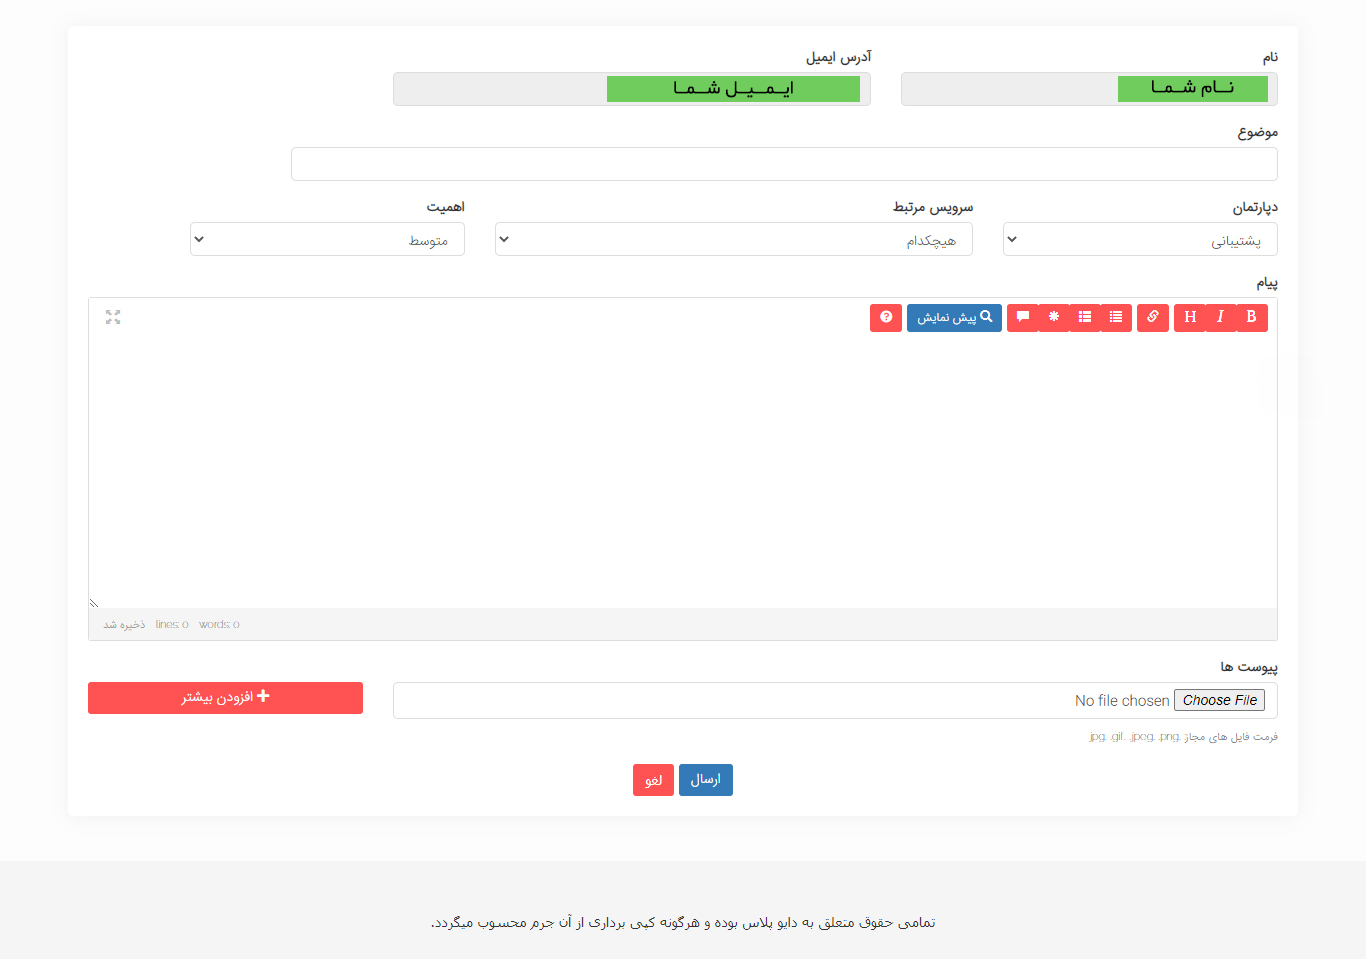Open editor help via the question mark icon
1366x959 pixels.
coord(886,317)
